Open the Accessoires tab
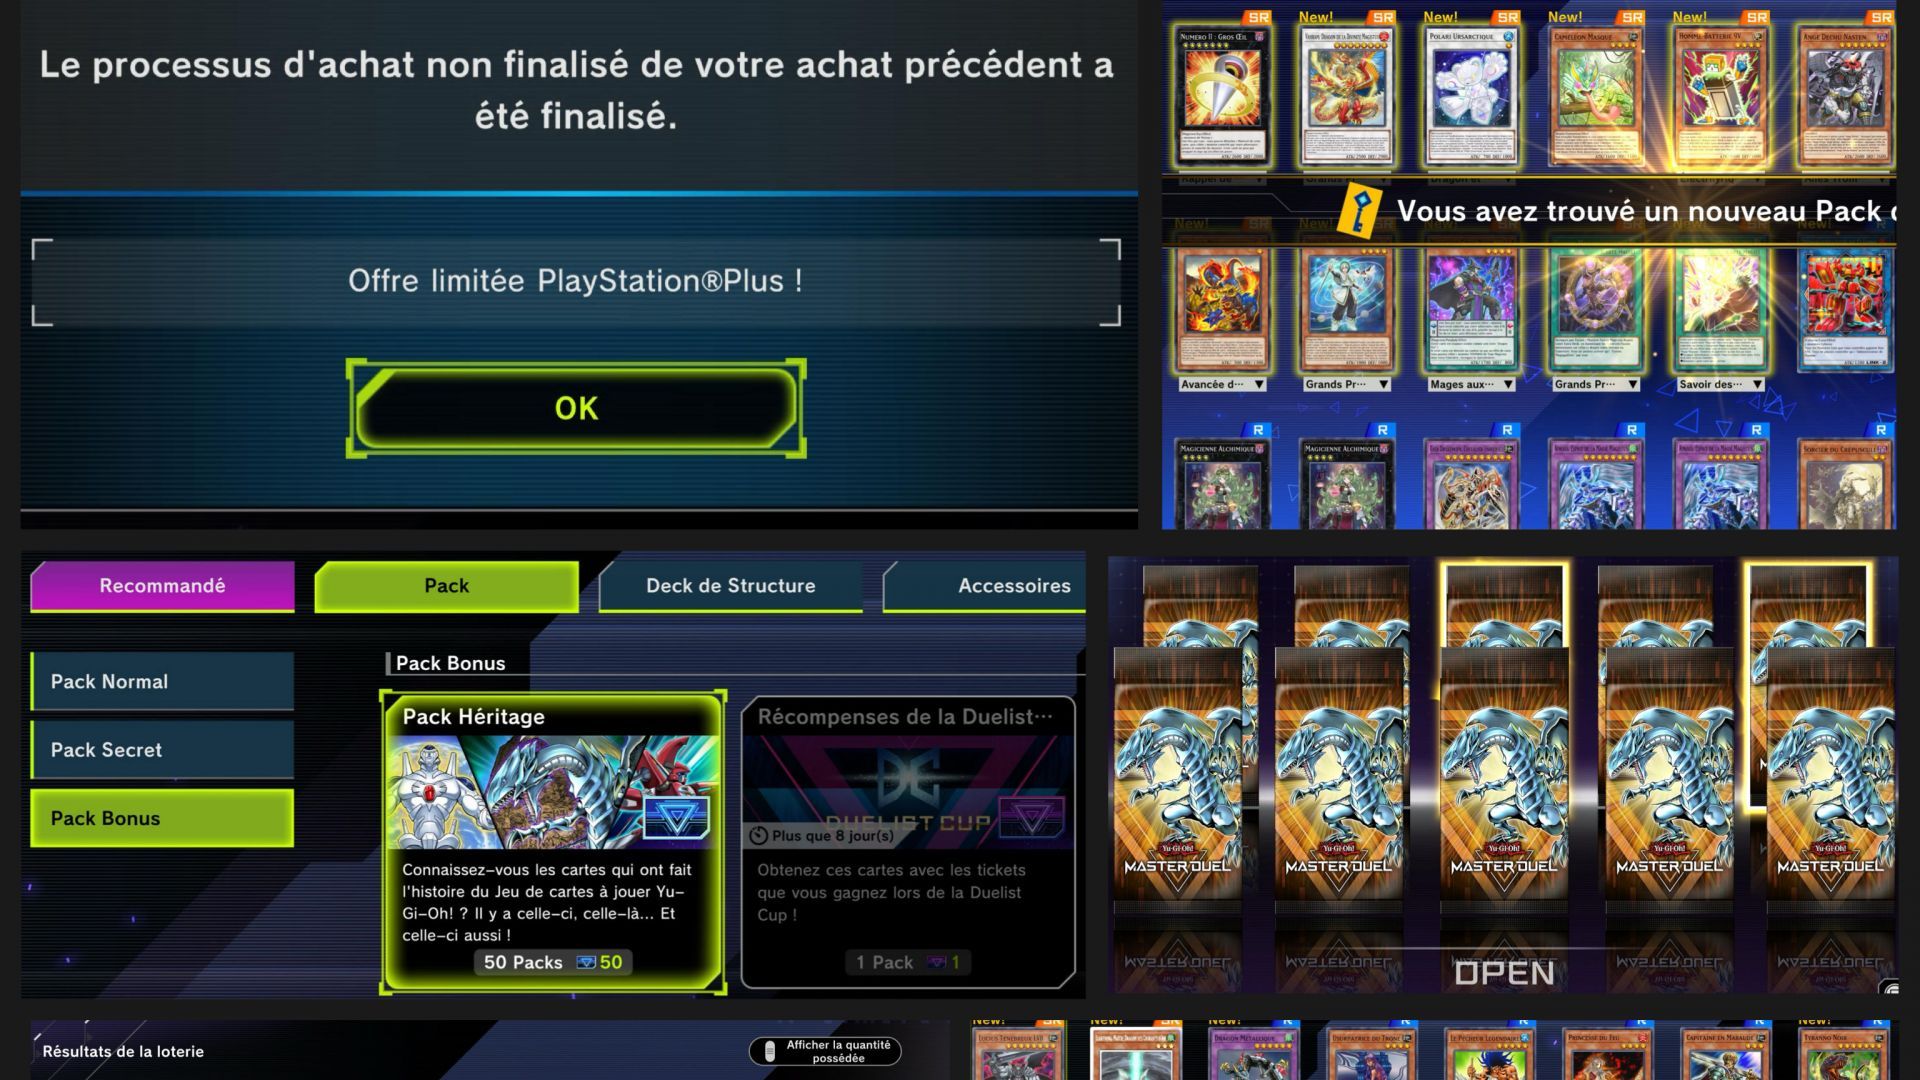This screenshot has height=1080, width=1920. [1000, 586]
